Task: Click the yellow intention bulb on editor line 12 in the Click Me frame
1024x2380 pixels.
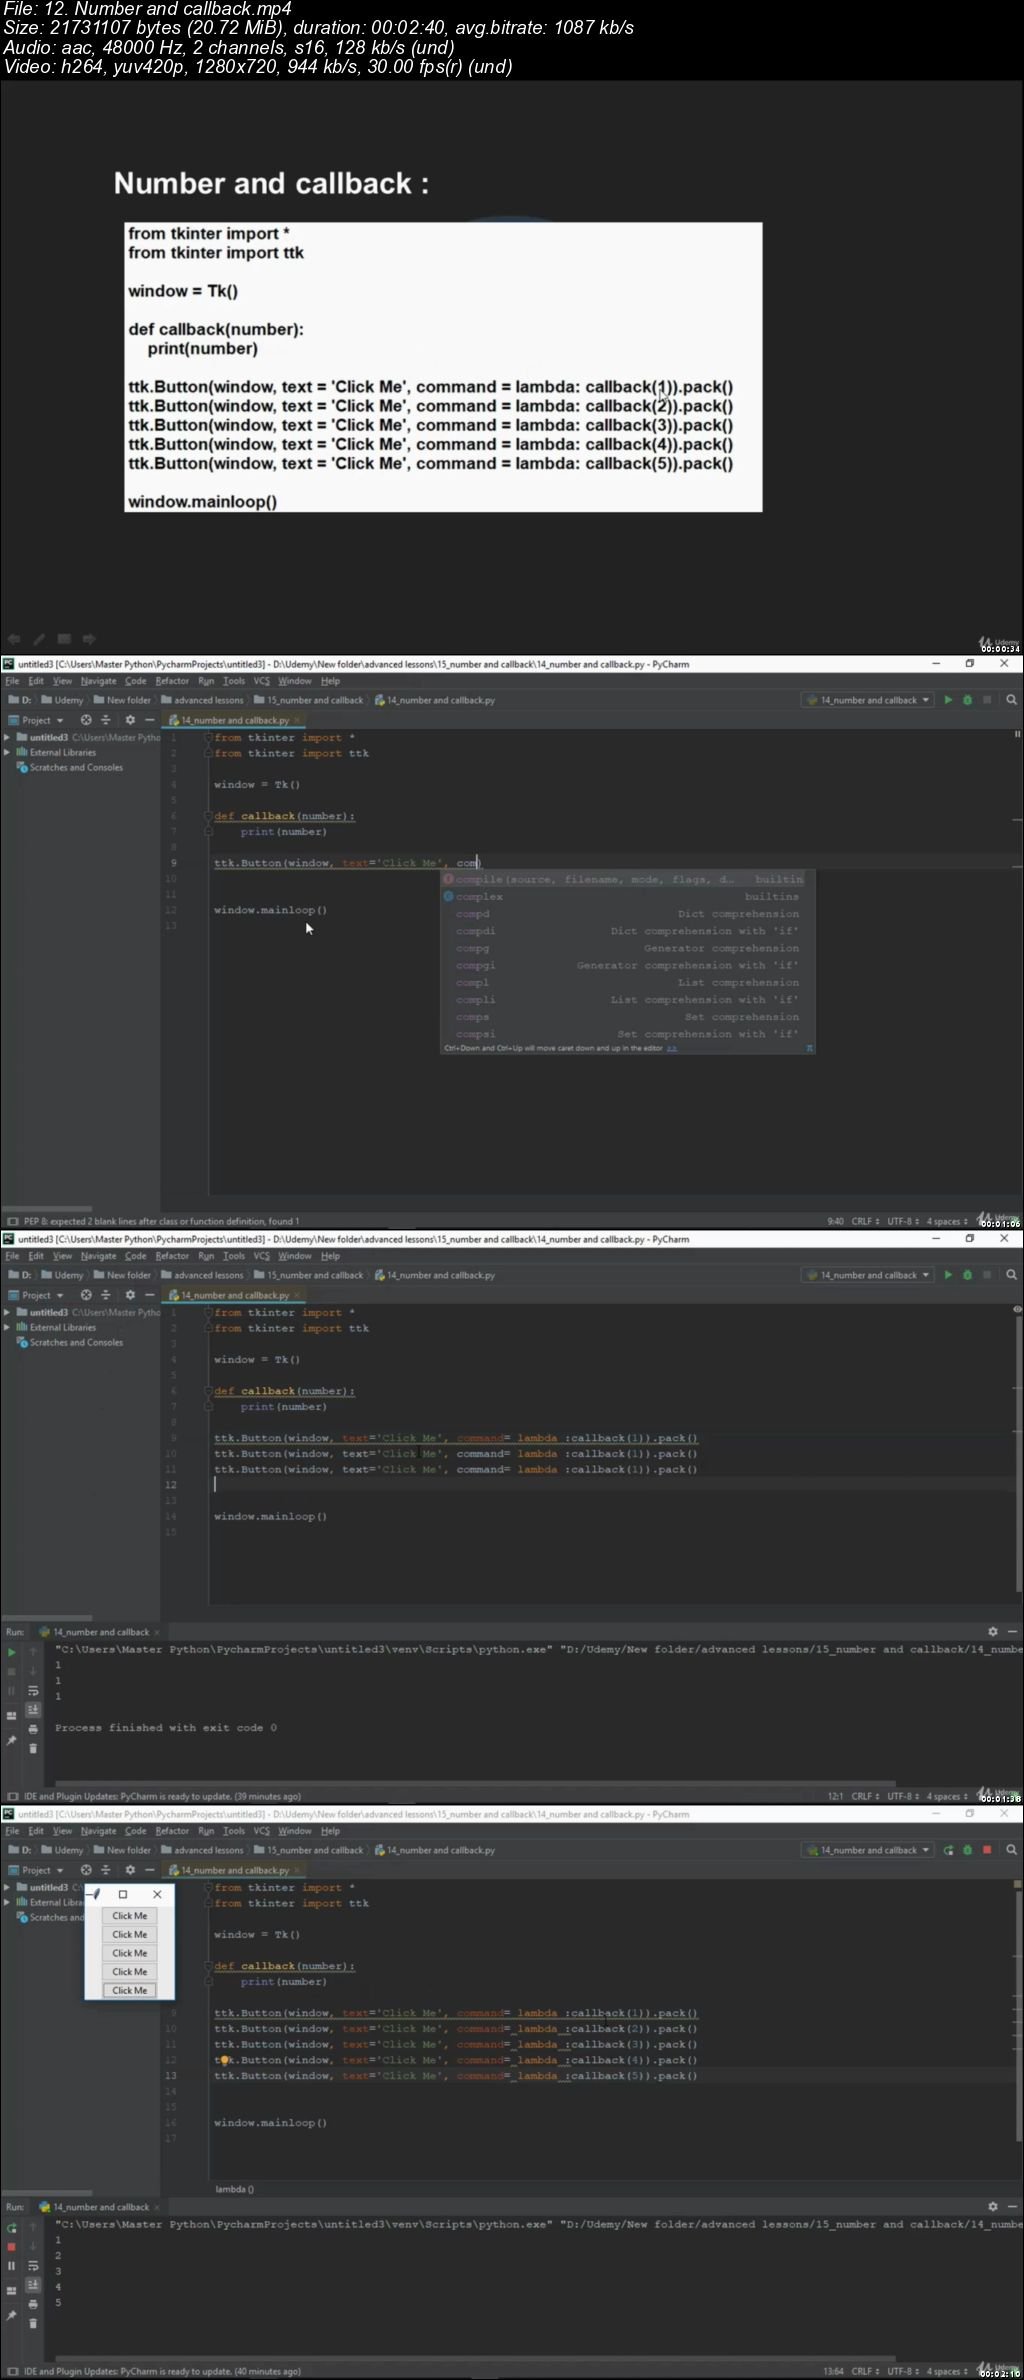Action: click(x=225, y=2060)
